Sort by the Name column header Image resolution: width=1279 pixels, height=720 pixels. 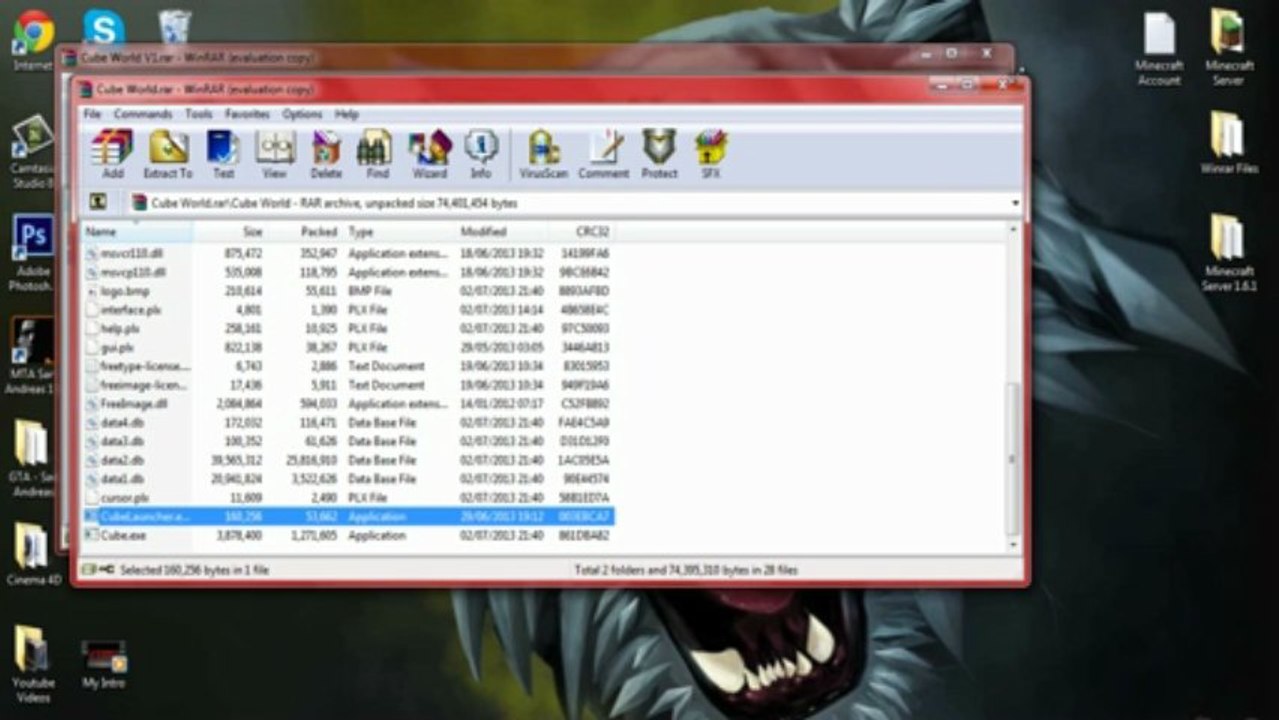[x=137, y=232]
